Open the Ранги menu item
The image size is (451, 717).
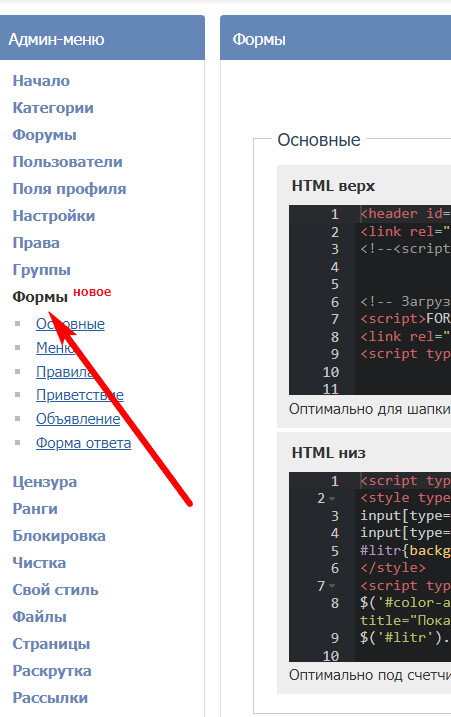(x=35, y=509)
